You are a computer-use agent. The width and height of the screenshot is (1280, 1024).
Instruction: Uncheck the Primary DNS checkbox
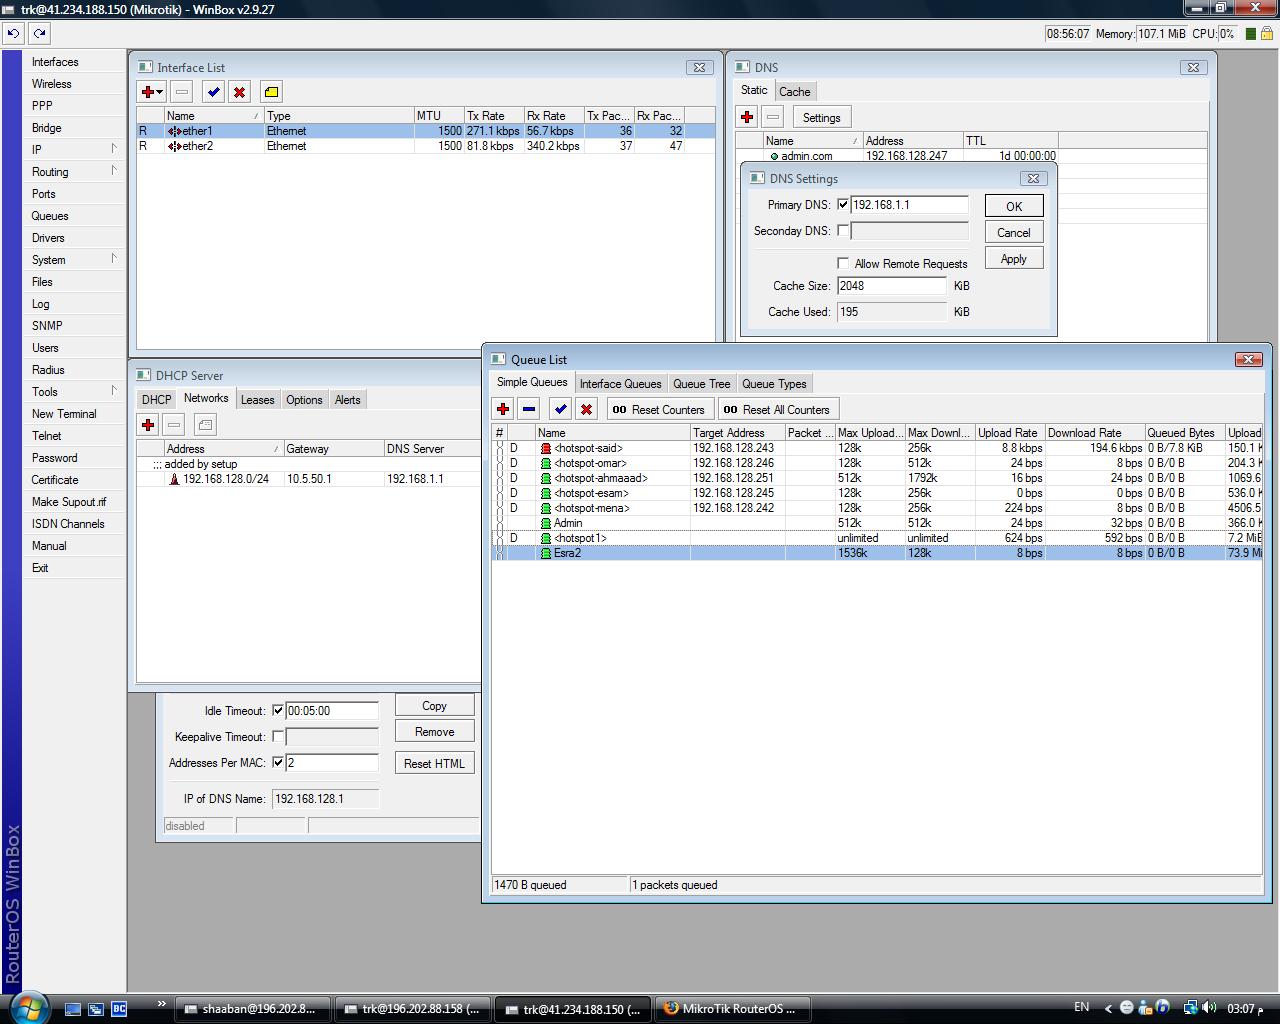[x=843, y=204]
